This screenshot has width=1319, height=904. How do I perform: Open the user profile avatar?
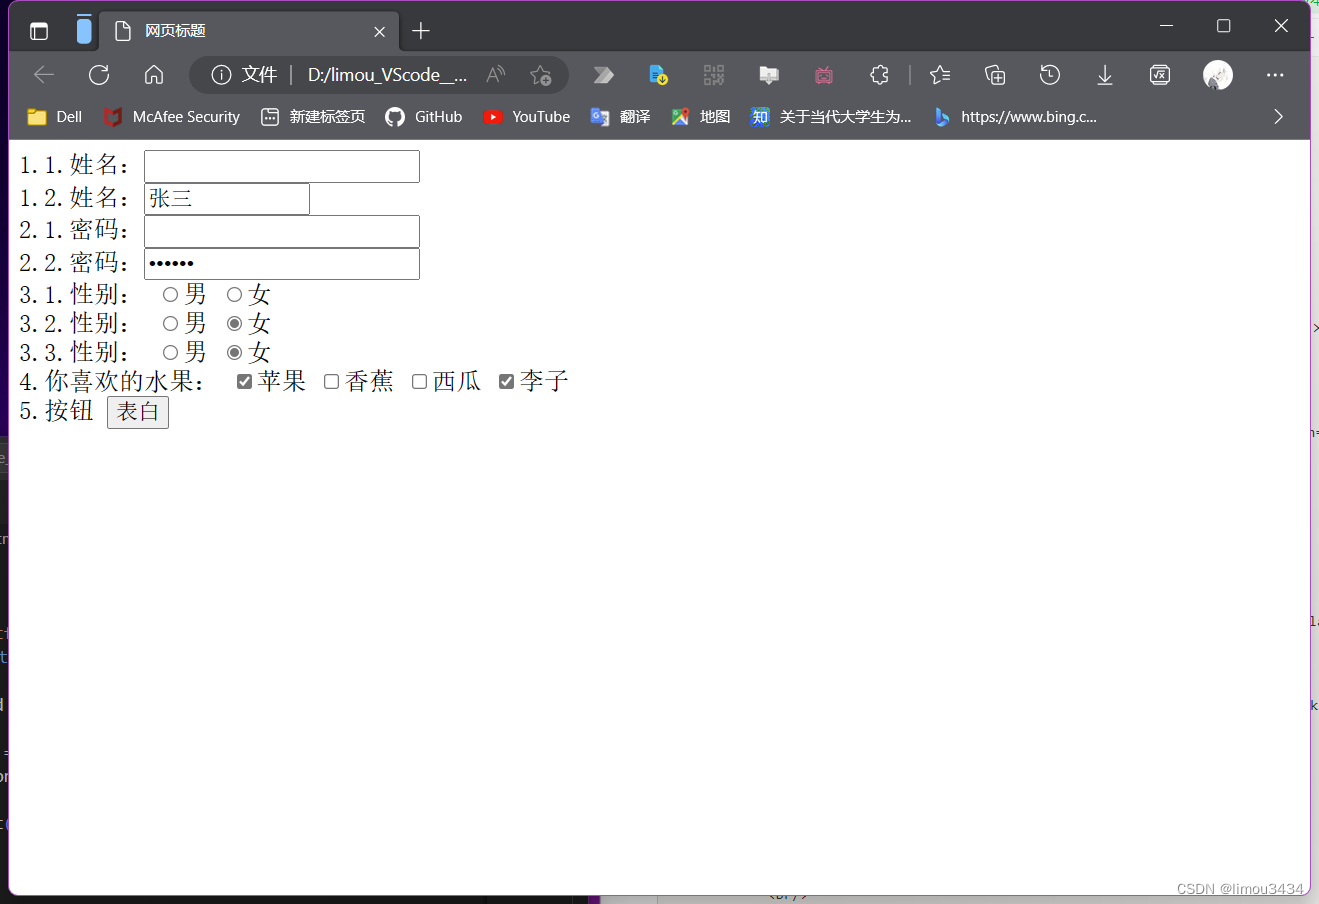(x=1218, y=75)
